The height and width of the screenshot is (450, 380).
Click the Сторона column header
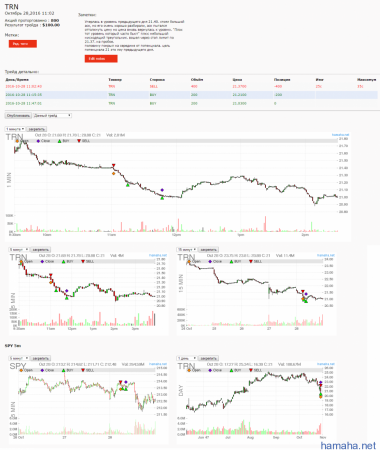pyautogui.click(x=157, y=80)
